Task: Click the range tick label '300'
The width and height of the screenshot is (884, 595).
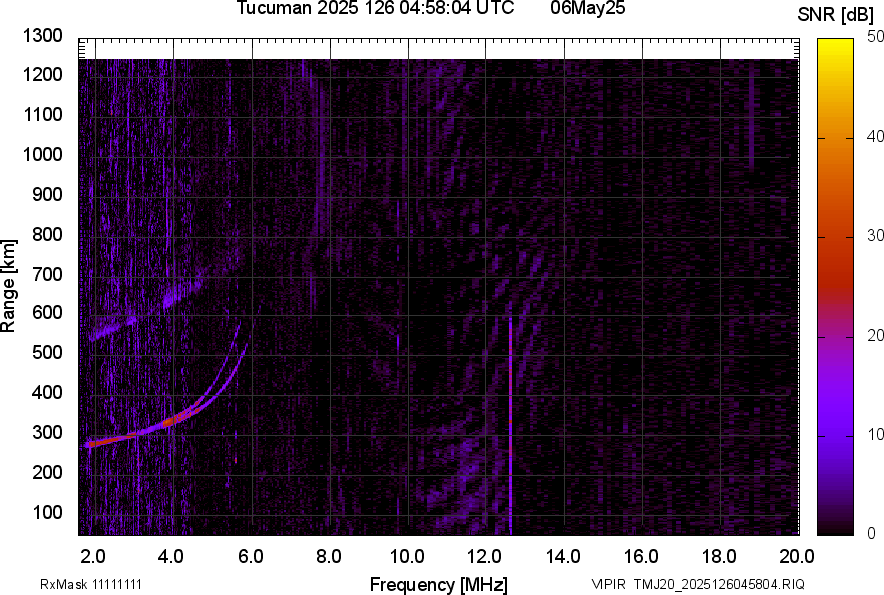Action: [x=47, y=432]
